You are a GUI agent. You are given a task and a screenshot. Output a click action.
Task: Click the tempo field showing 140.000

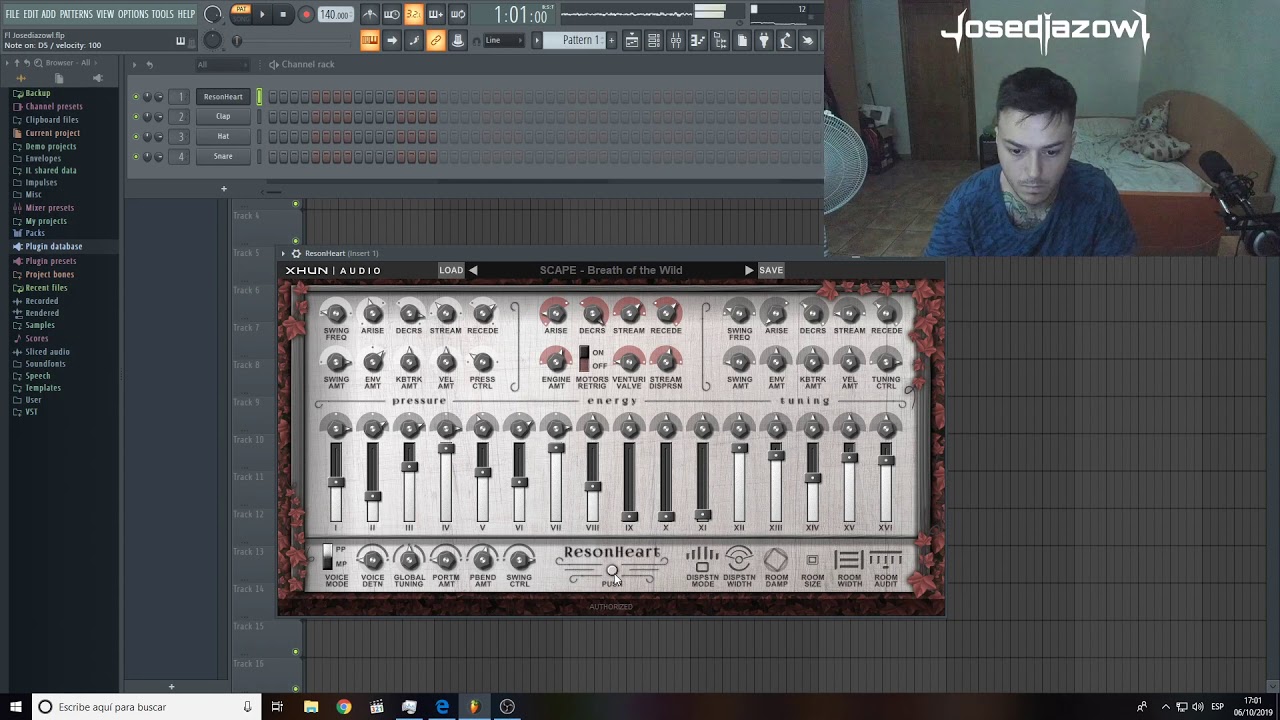[x=334, y=15]
